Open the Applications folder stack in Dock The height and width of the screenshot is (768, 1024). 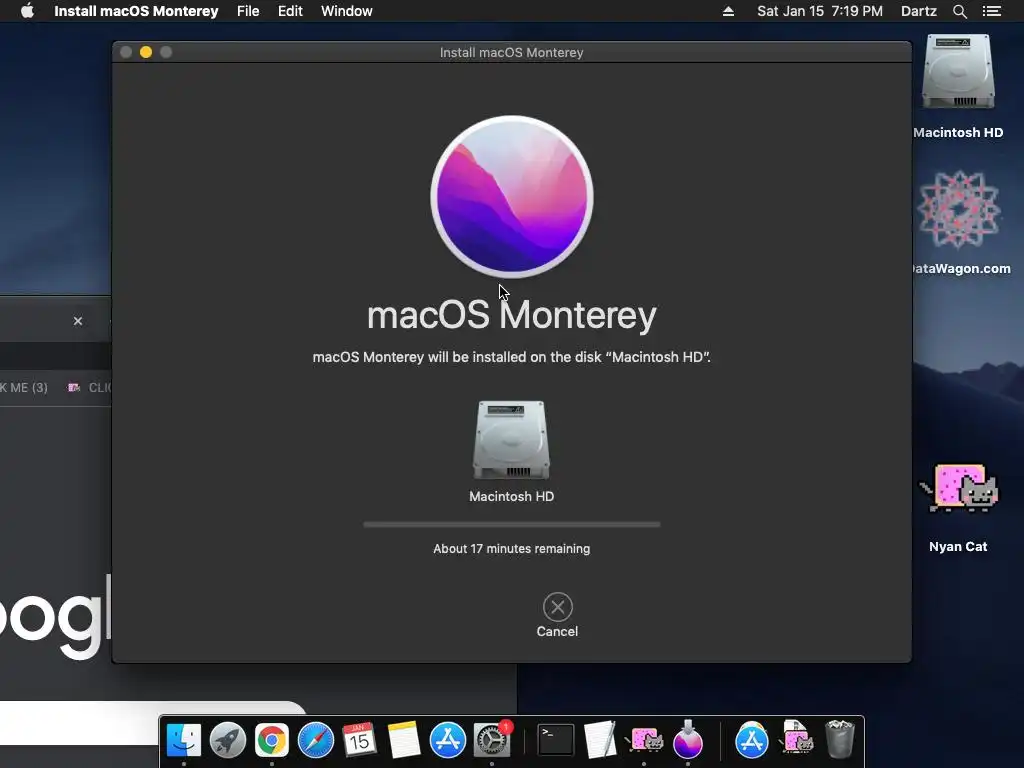coord(751,740)
